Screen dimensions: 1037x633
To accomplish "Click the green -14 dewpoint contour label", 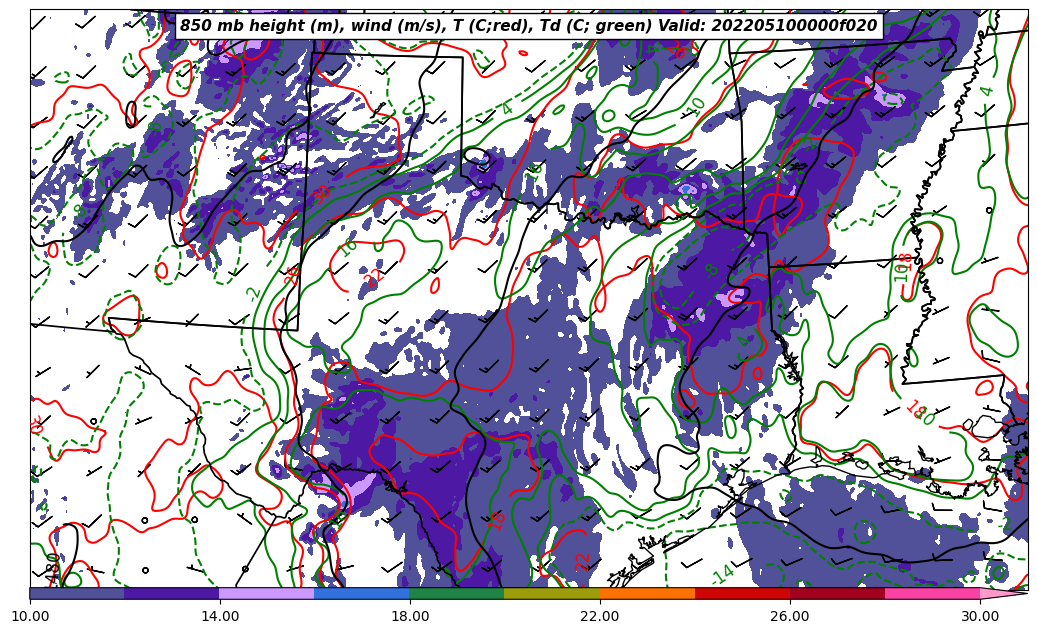I will point(723,574).
